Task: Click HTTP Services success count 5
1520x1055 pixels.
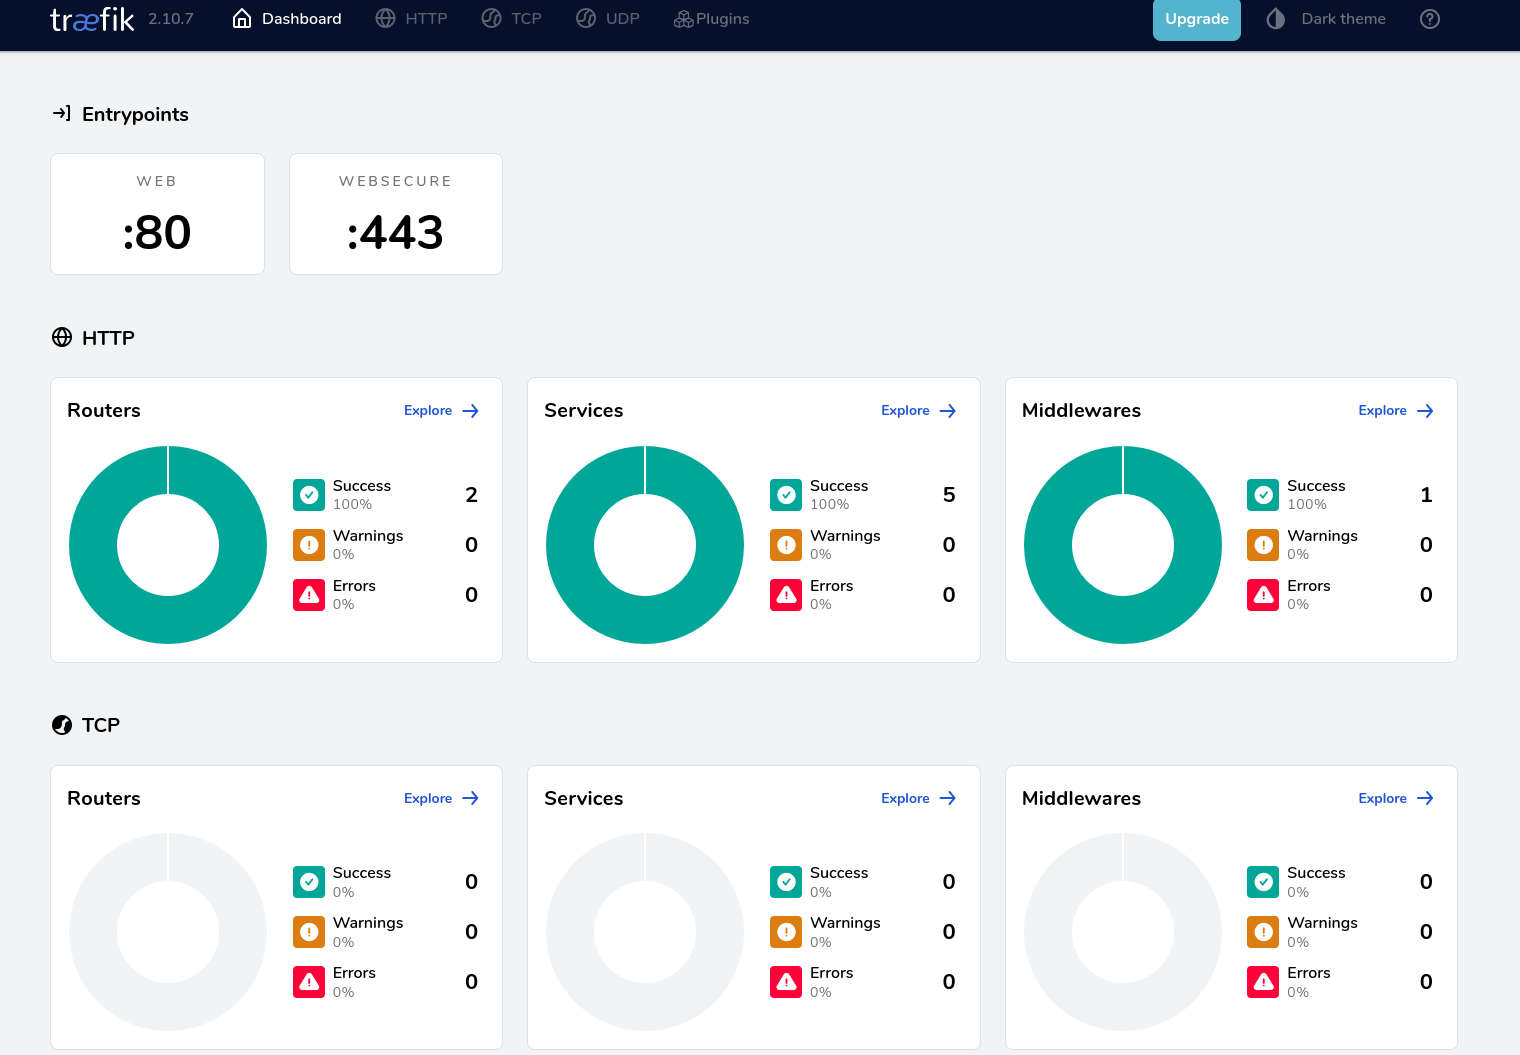Action: (949, 495)
